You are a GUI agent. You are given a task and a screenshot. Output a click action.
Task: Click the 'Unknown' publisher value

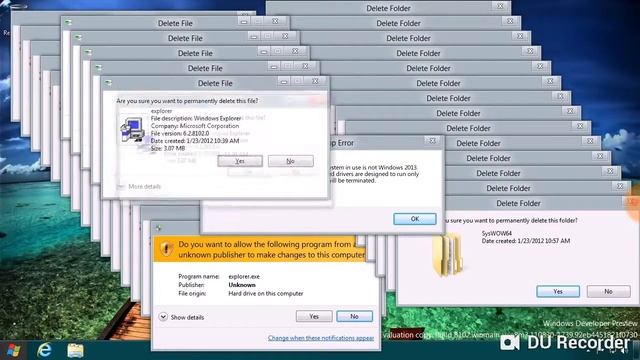point(242,285)
